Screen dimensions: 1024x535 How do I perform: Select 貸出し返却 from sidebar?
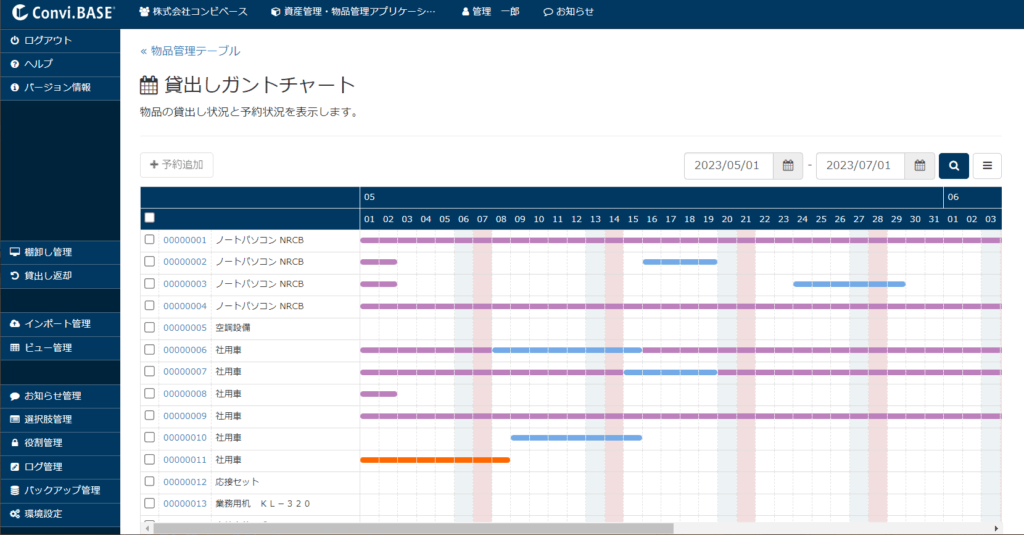coord(47,275)
